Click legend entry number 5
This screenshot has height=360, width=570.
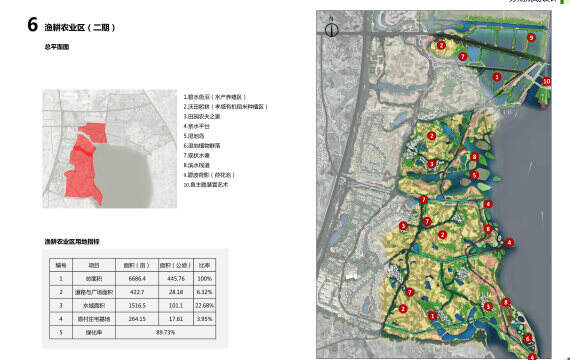(x=194, y=136)
